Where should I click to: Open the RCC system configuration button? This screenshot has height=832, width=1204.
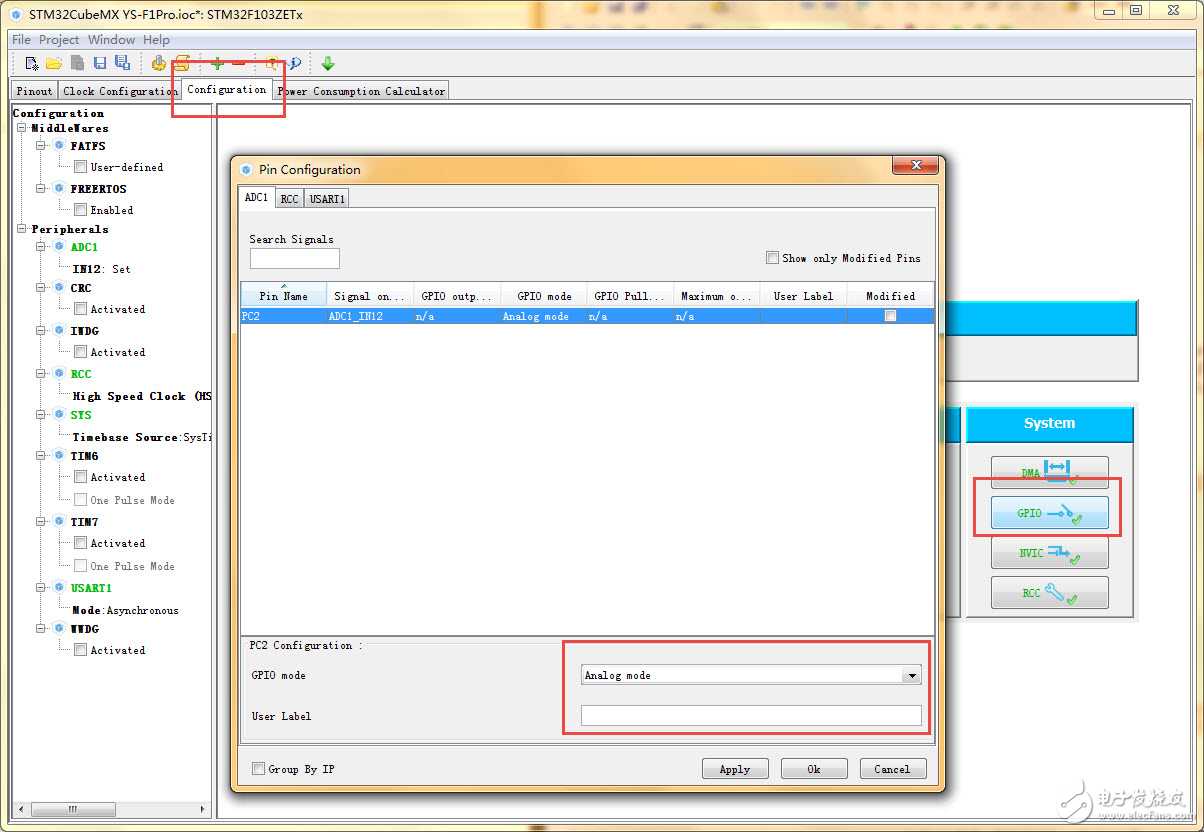[1049, 592]
